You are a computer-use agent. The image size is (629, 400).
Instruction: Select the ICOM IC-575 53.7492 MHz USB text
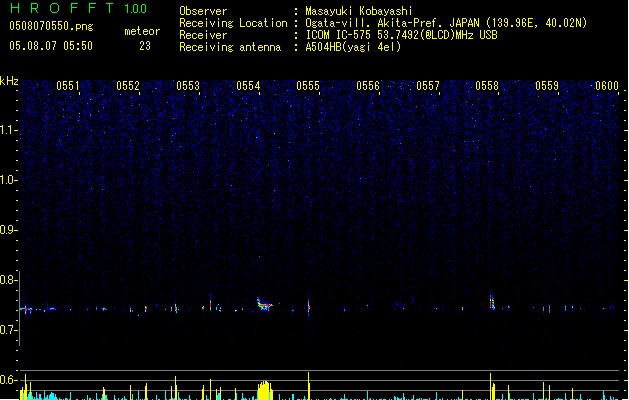coord(402,35)
